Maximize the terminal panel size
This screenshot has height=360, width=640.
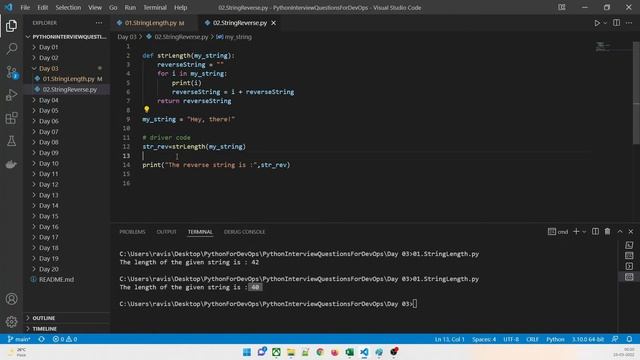620,231
